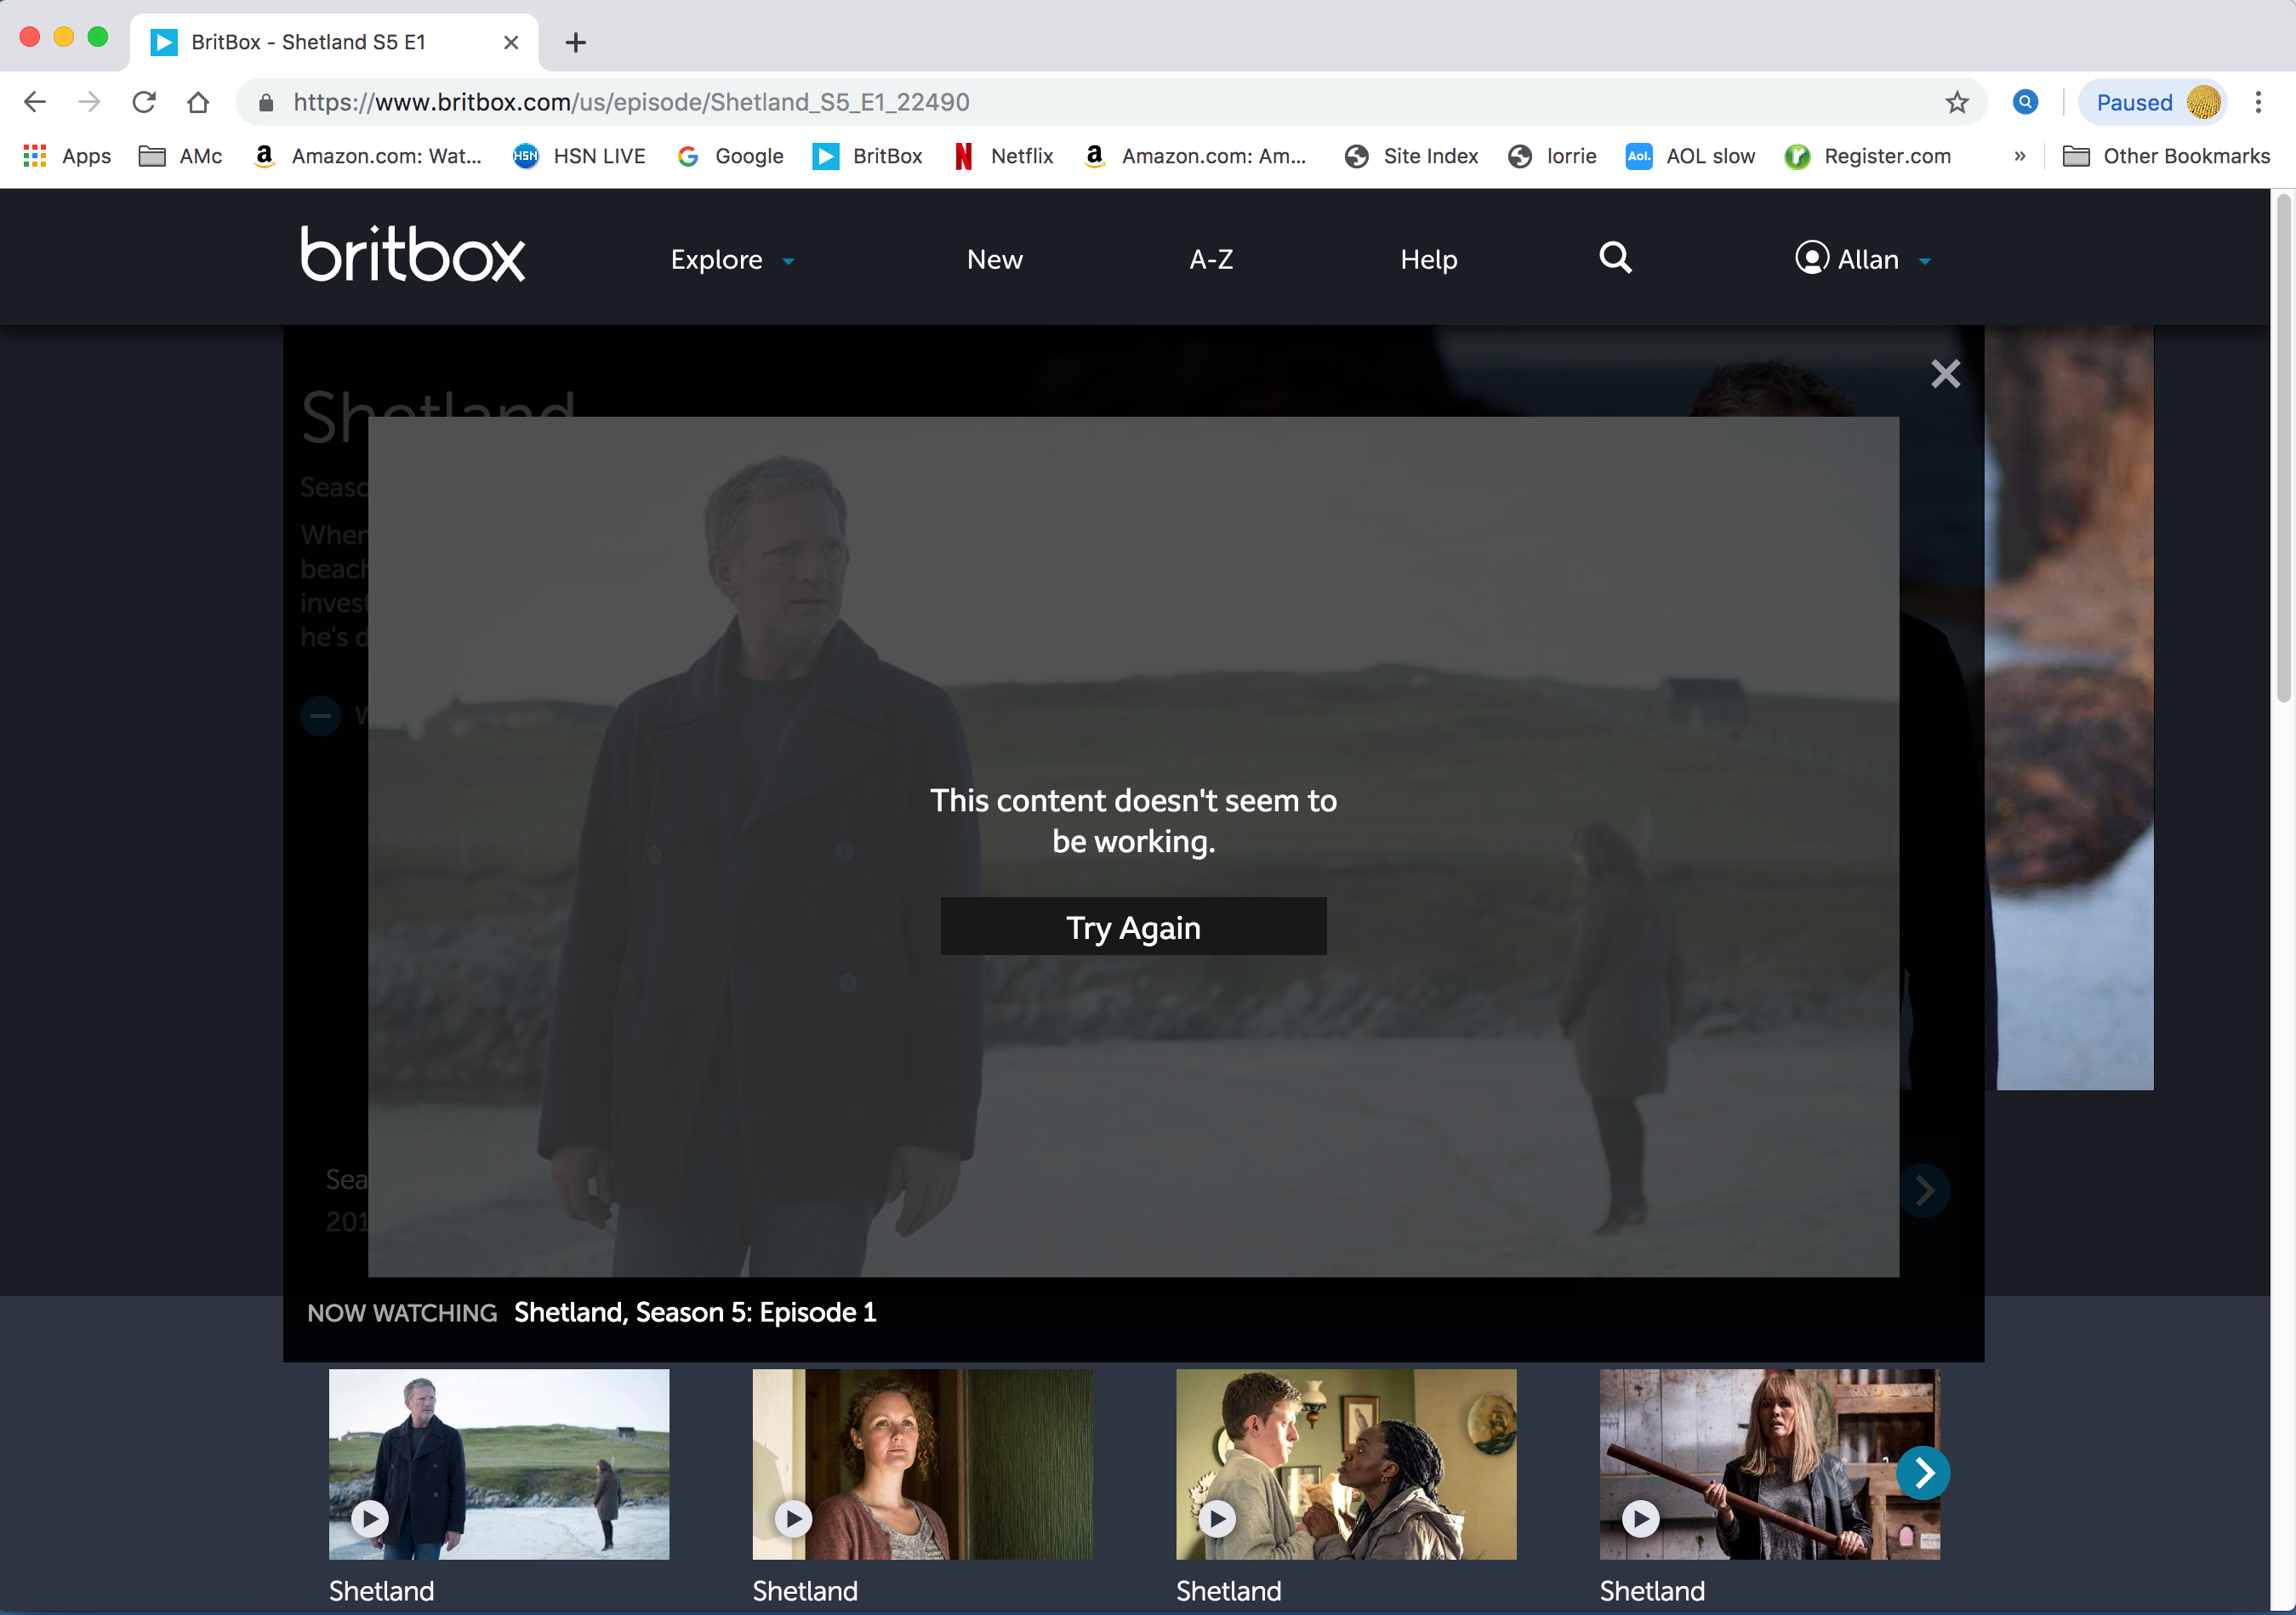The height and width of the screenshot is (1615, 2296).
Task: Show more bookmarks with double chevron
Action: click(2020, 156)
